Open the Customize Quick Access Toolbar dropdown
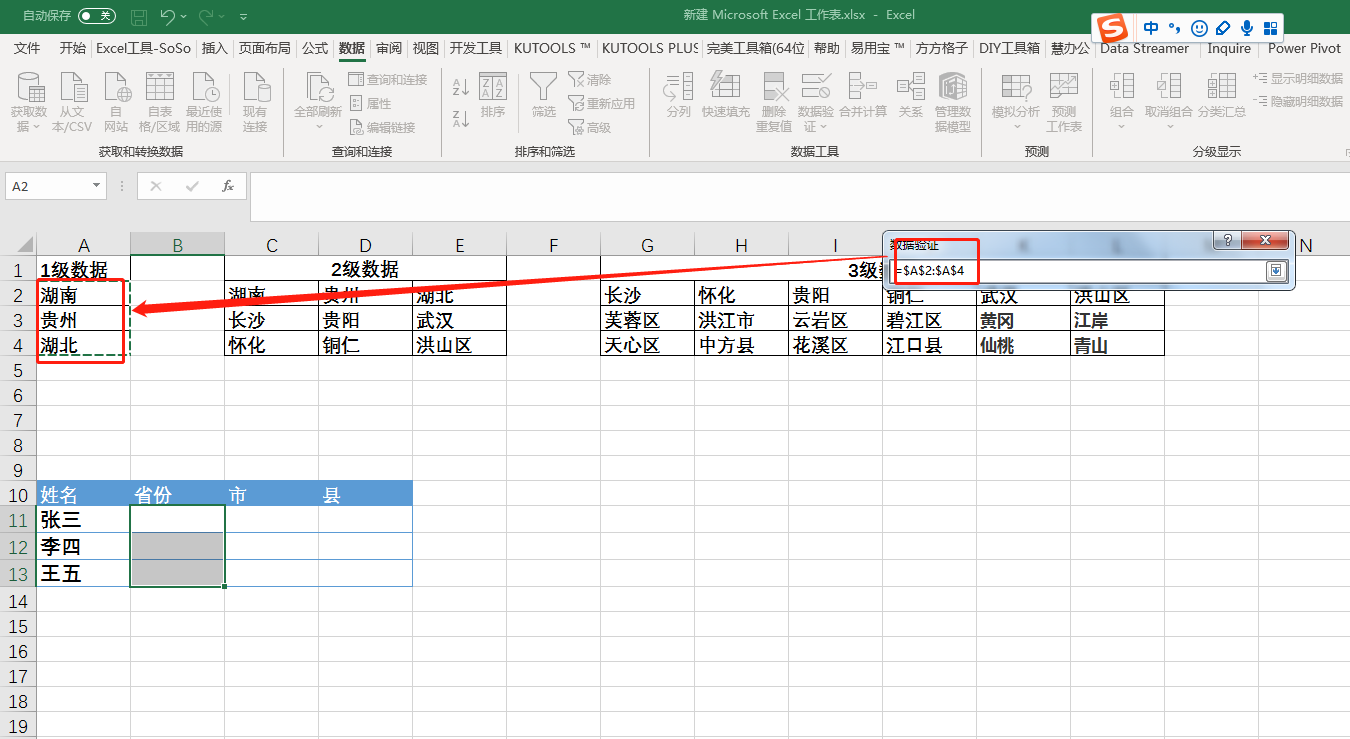Screen dimensions: 1350x739 [x=243, y=17]
